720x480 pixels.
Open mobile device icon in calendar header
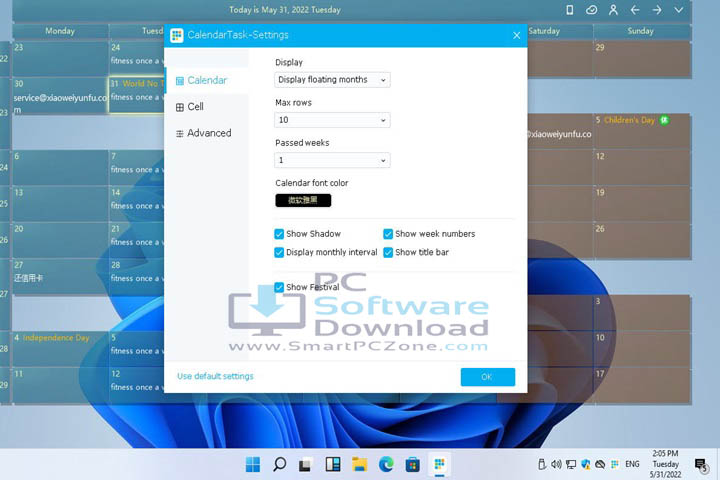[569, 10]
